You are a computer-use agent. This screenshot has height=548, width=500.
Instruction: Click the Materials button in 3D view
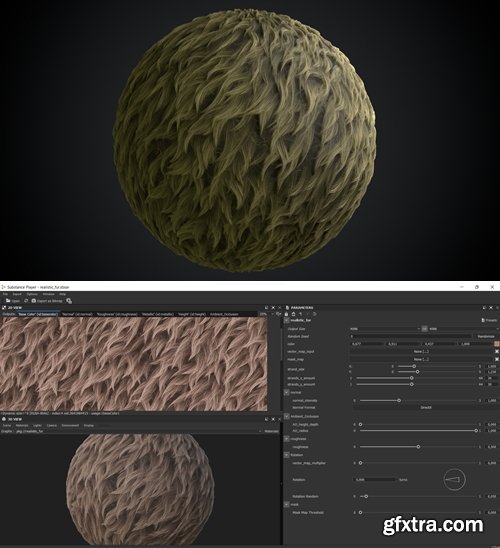[x=271, y=431]
